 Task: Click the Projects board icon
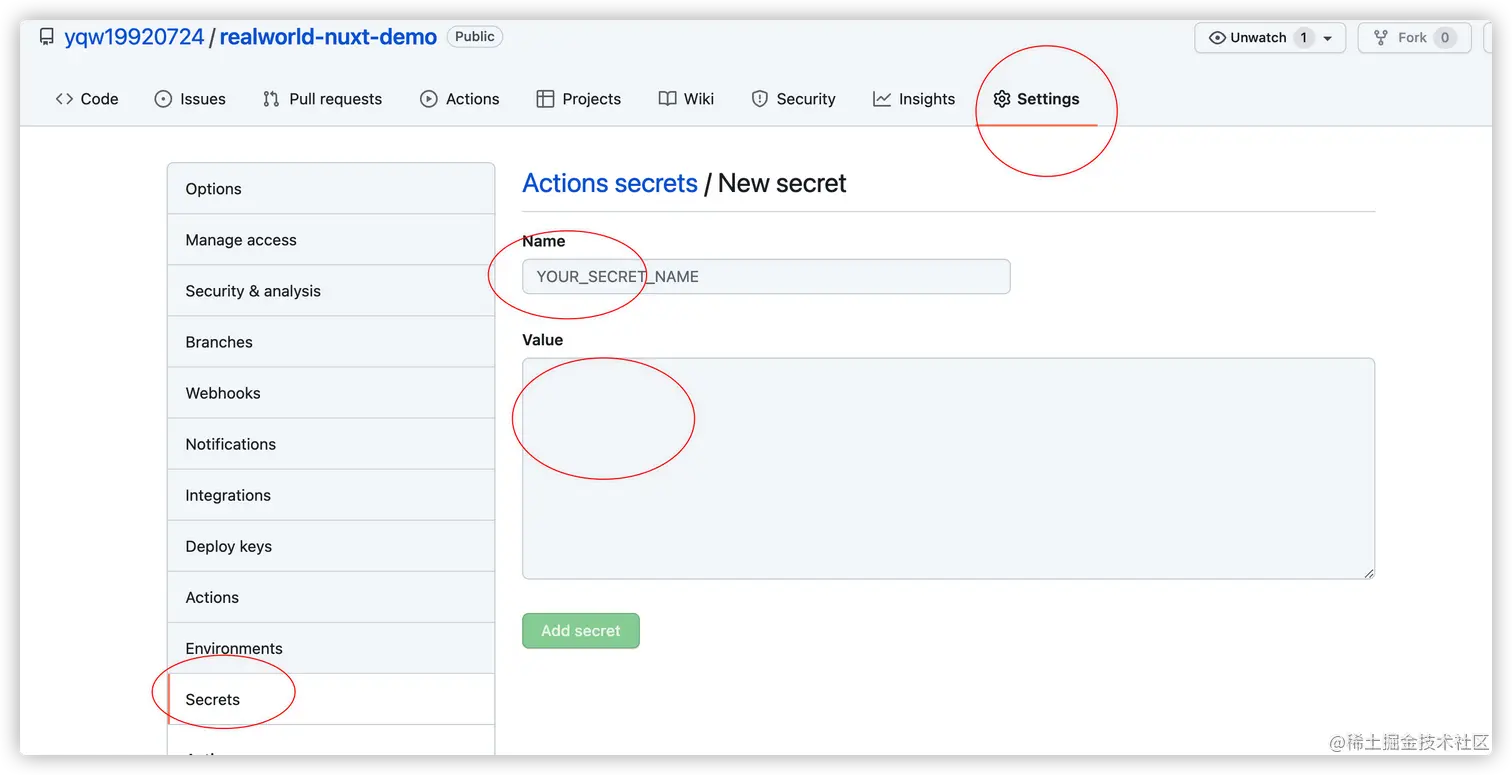545,99
